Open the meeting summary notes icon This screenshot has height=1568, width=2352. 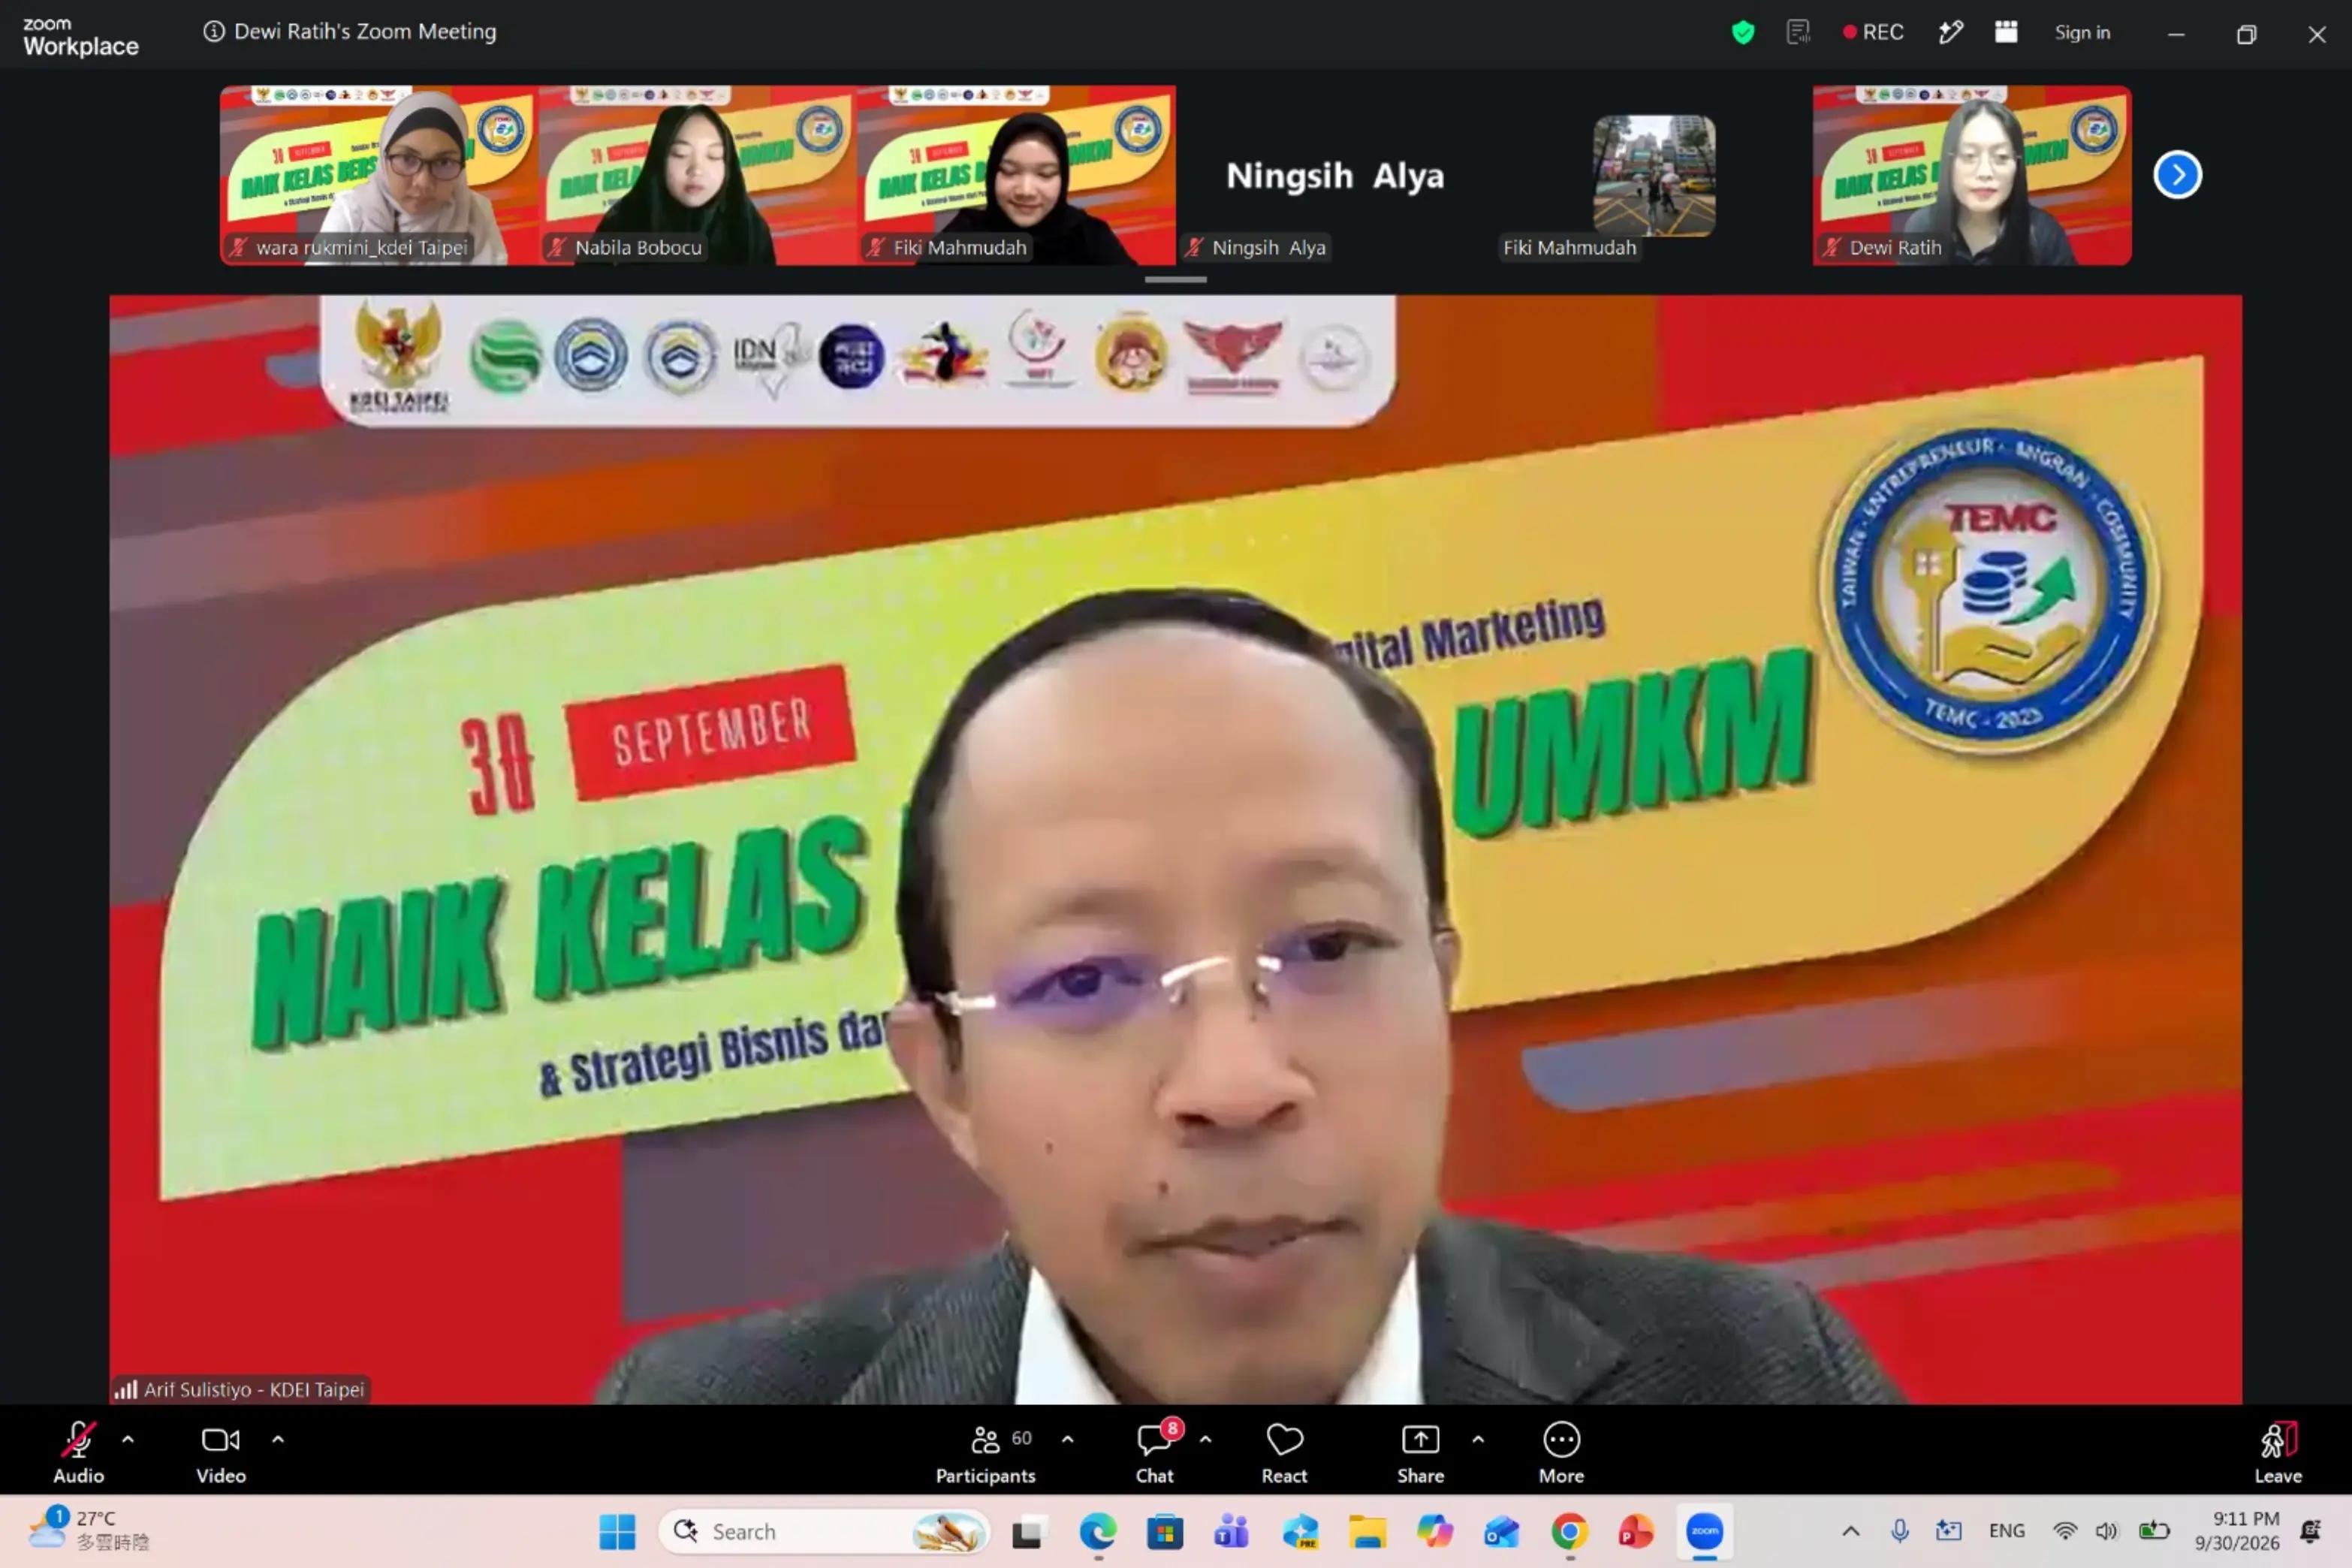tap(1798, 32)
